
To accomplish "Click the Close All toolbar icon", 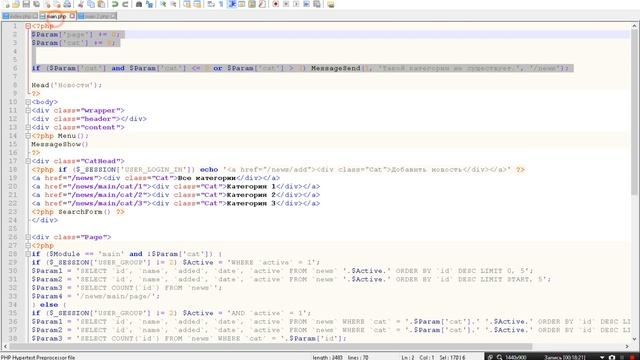I will (x=57, y=4).
